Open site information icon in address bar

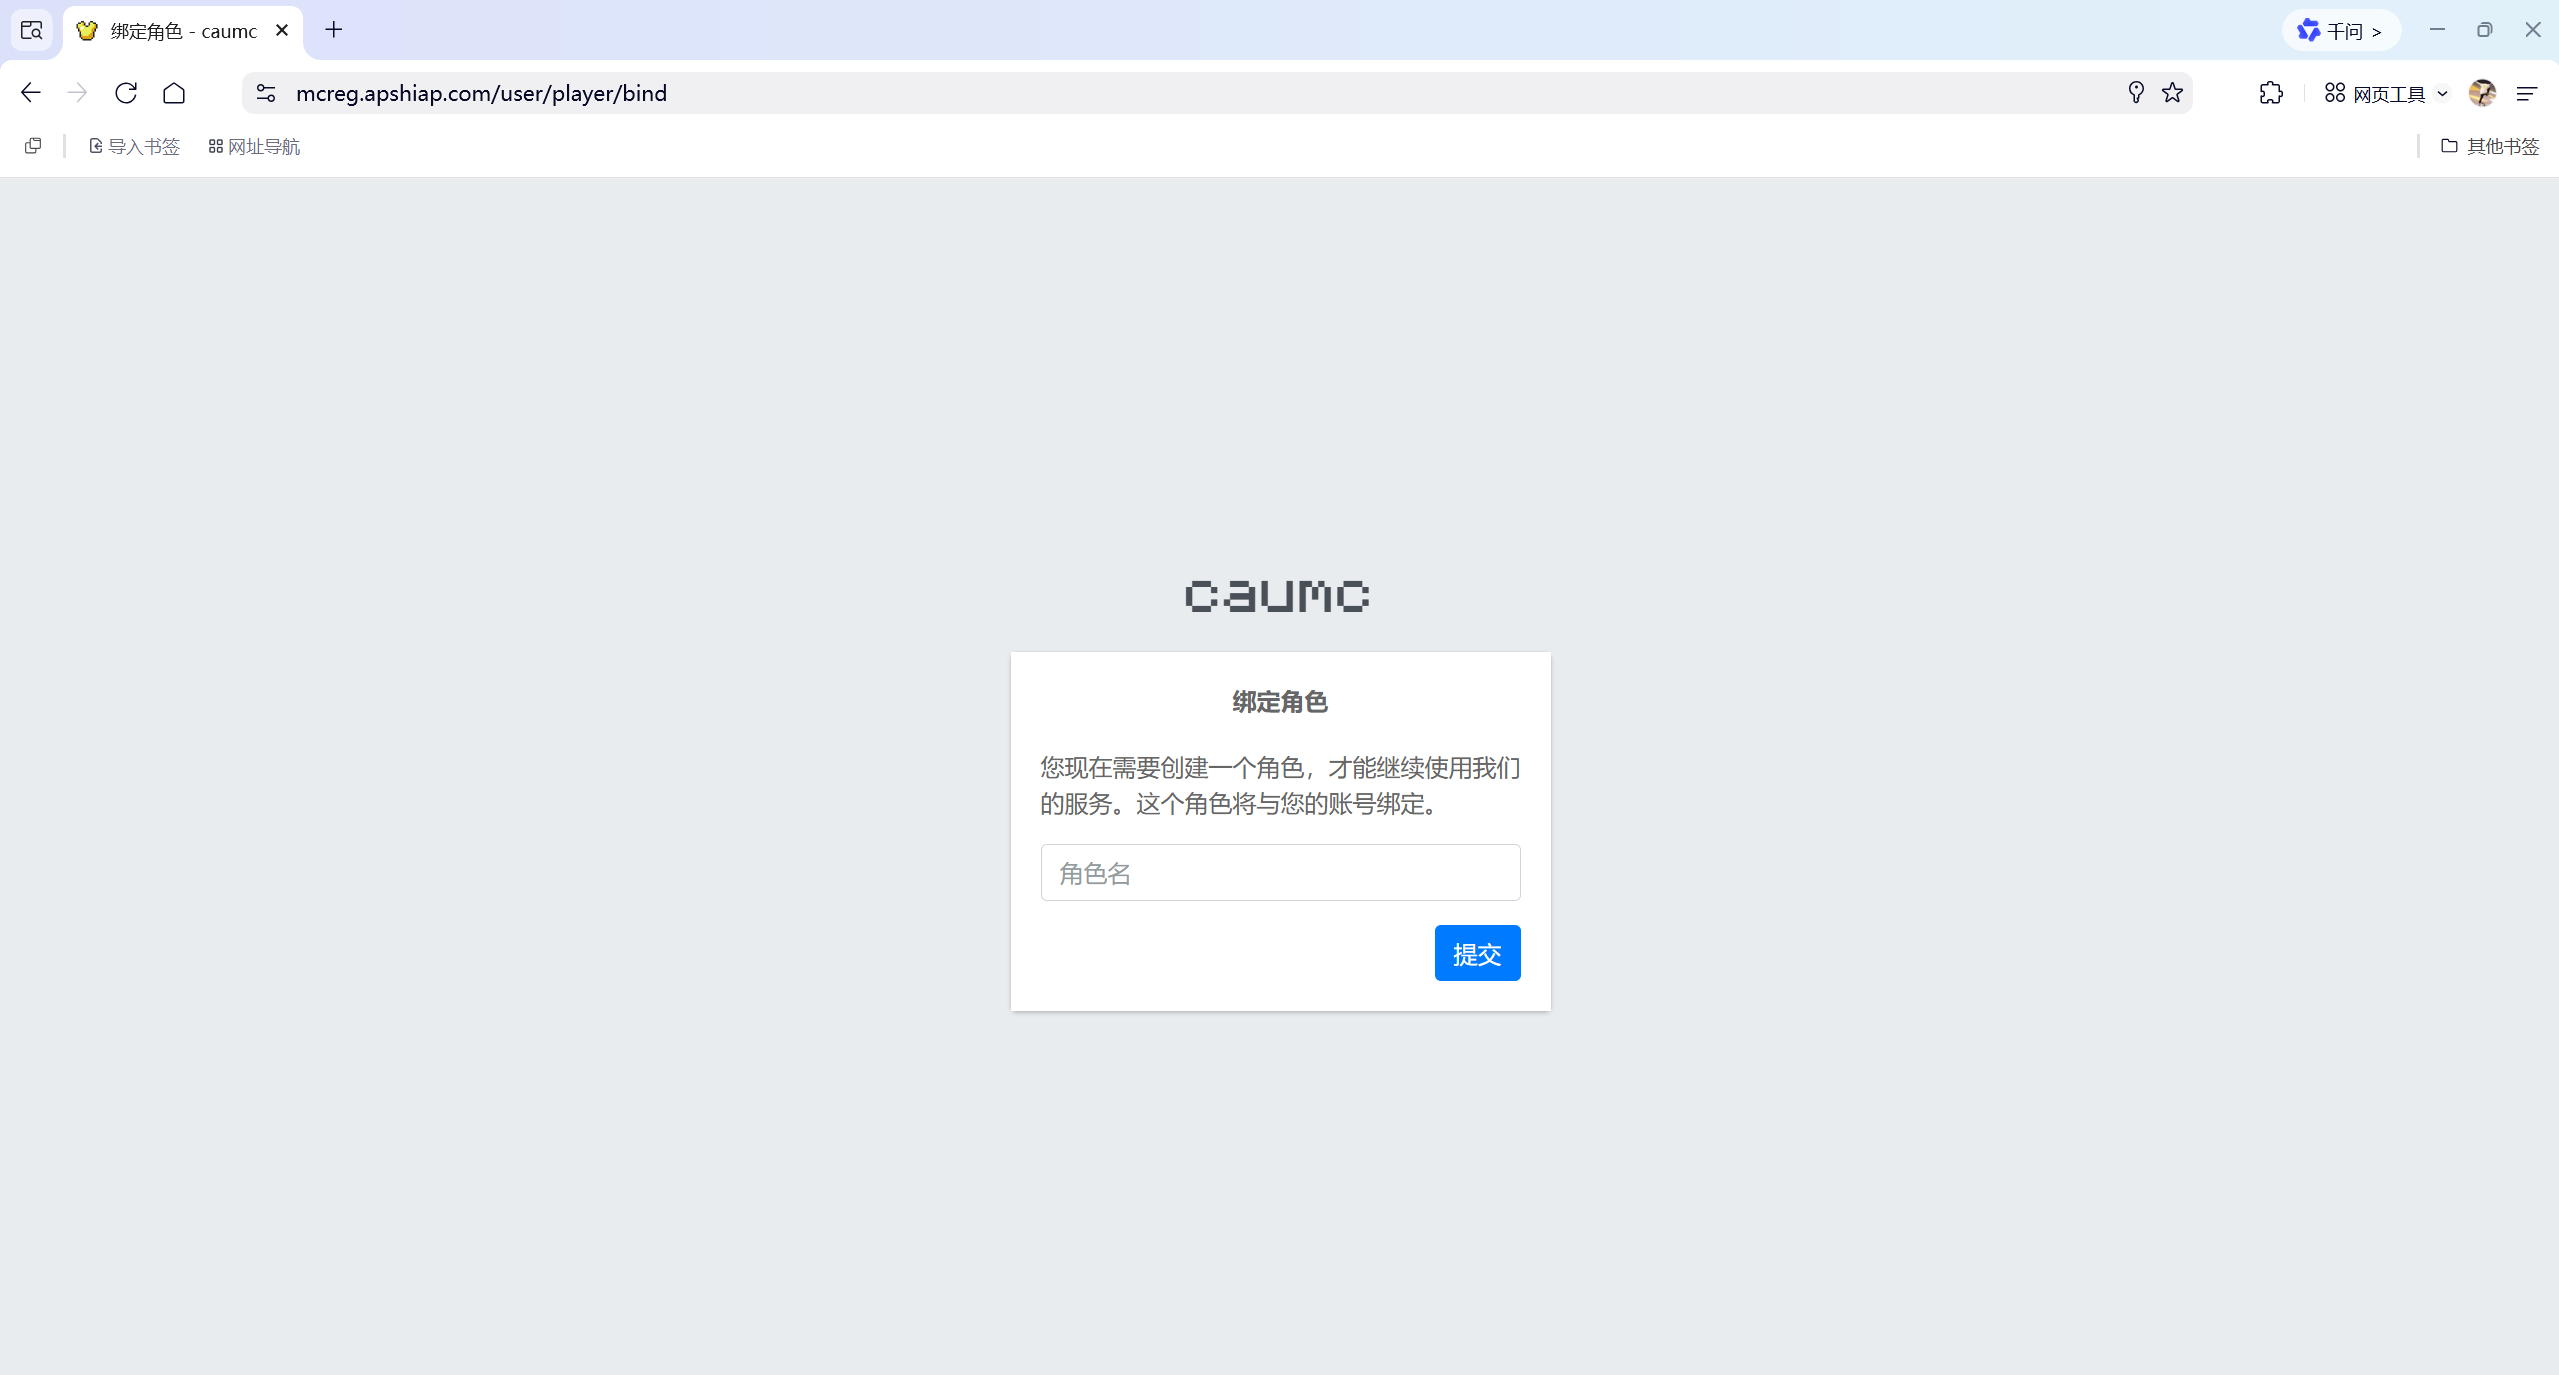(266, 93)
